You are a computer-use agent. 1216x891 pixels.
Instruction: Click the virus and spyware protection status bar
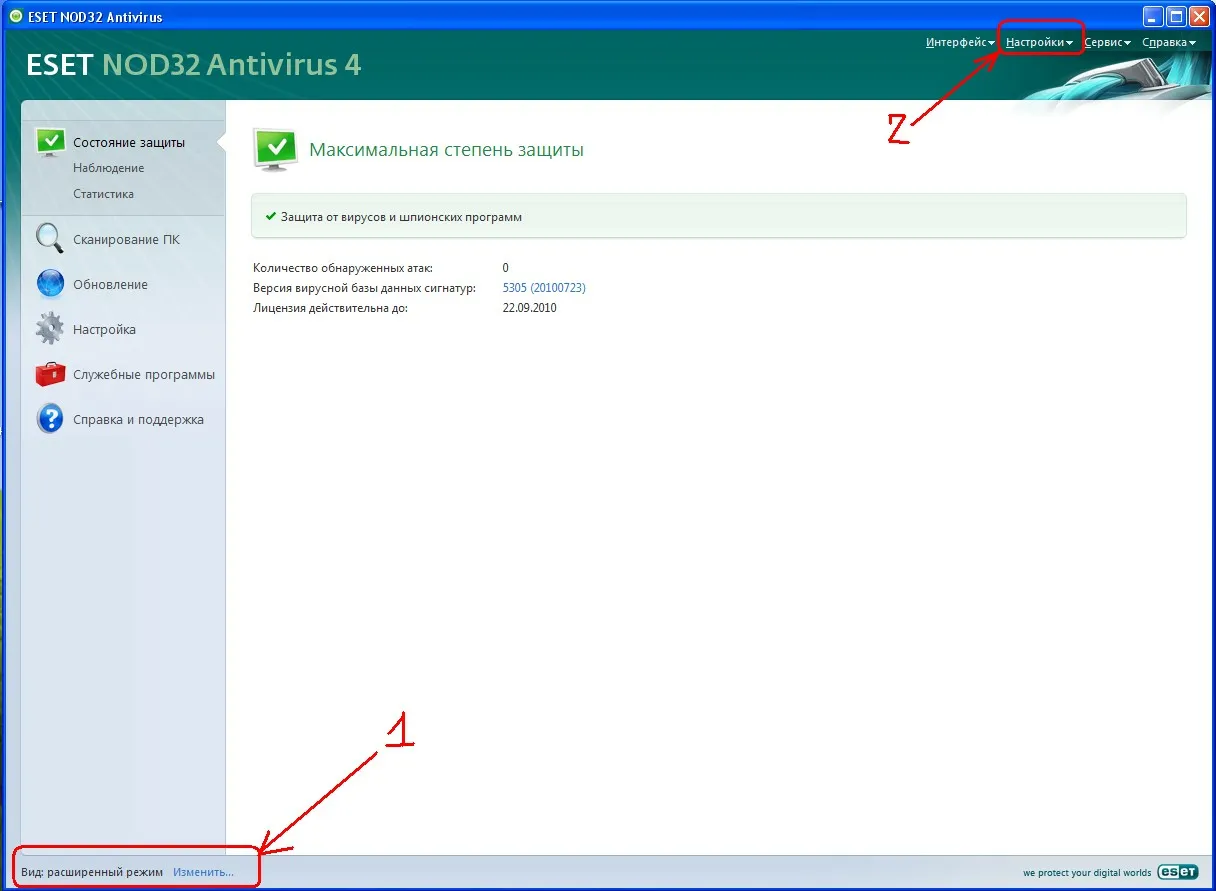pyautogui.click(x=718, y=216)
